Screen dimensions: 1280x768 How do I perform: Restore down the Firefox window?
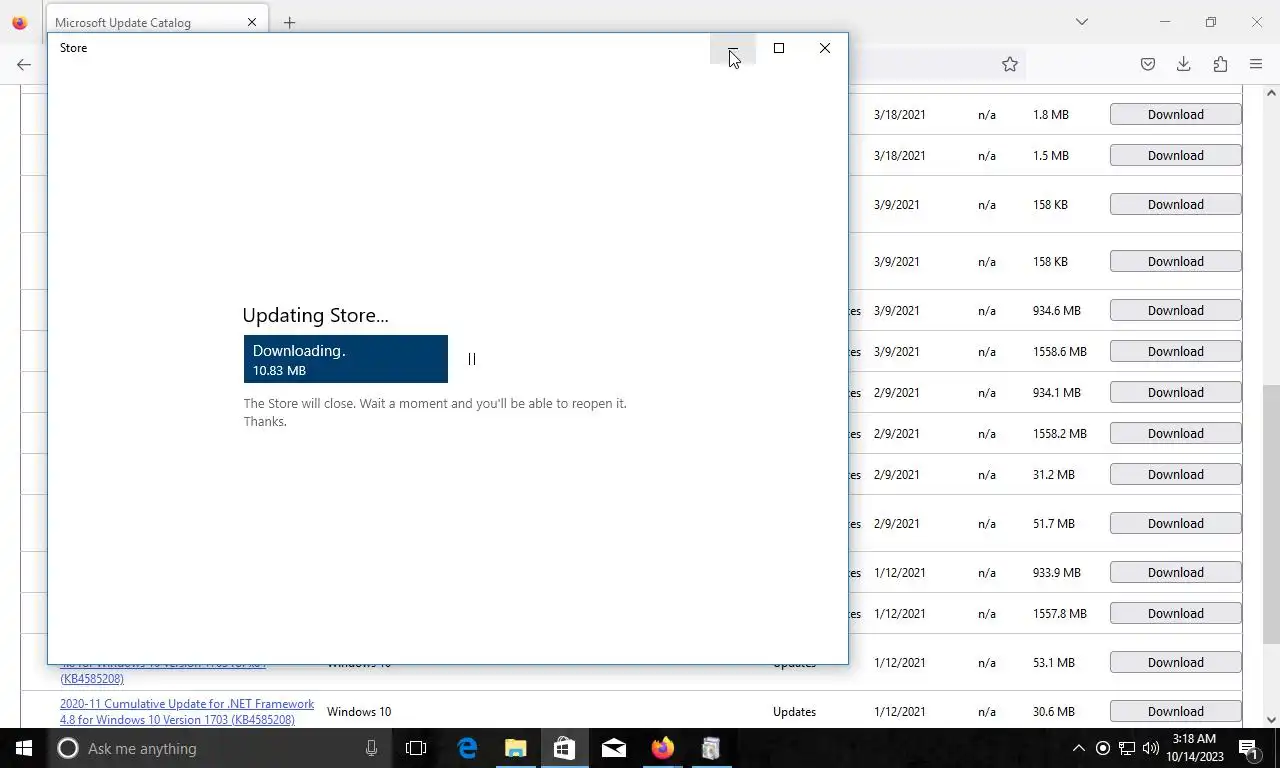pyautogui.click(x=1211, y=22)
